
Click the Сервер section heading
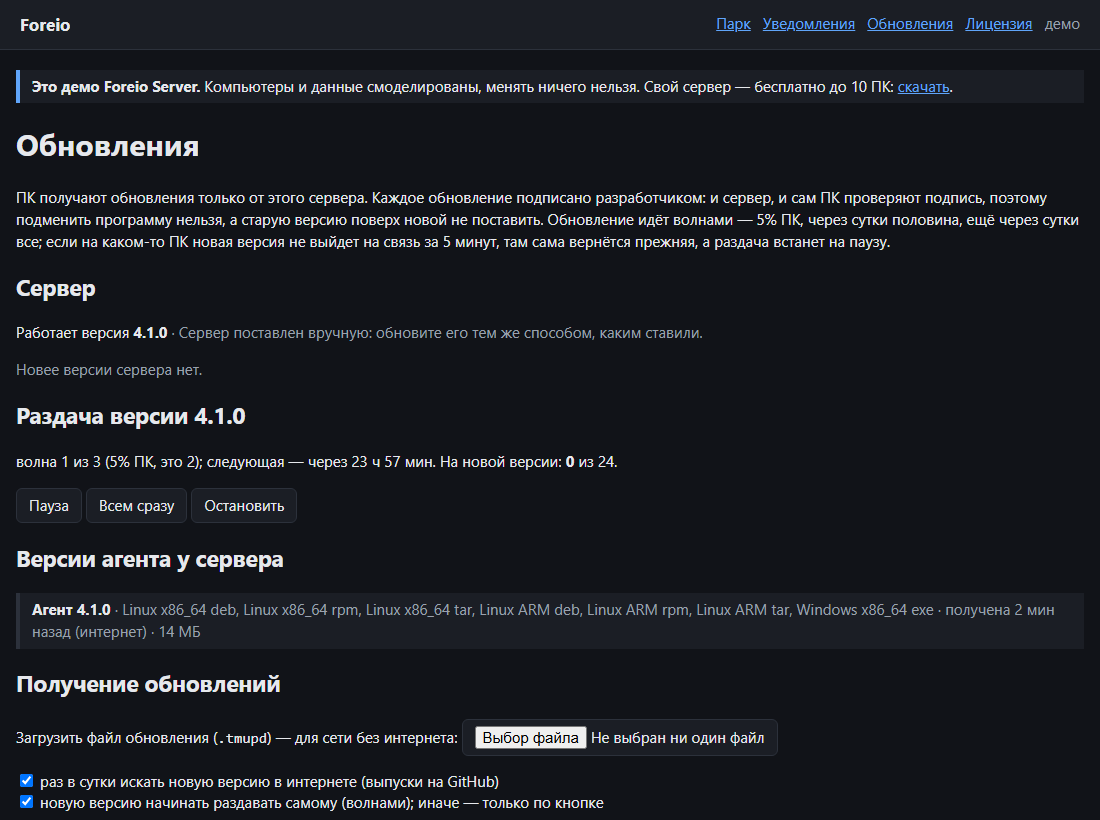click(55, 289)
